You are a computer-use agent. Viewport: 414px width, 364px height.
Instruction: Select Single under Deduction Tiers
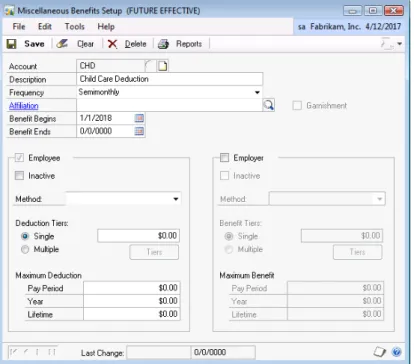click(x=25, y=236)
